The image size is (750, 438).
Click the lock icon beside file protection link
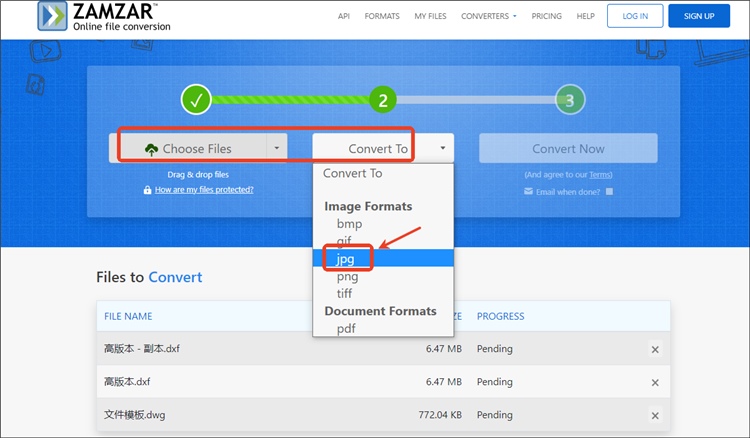[x=148, y=190]
